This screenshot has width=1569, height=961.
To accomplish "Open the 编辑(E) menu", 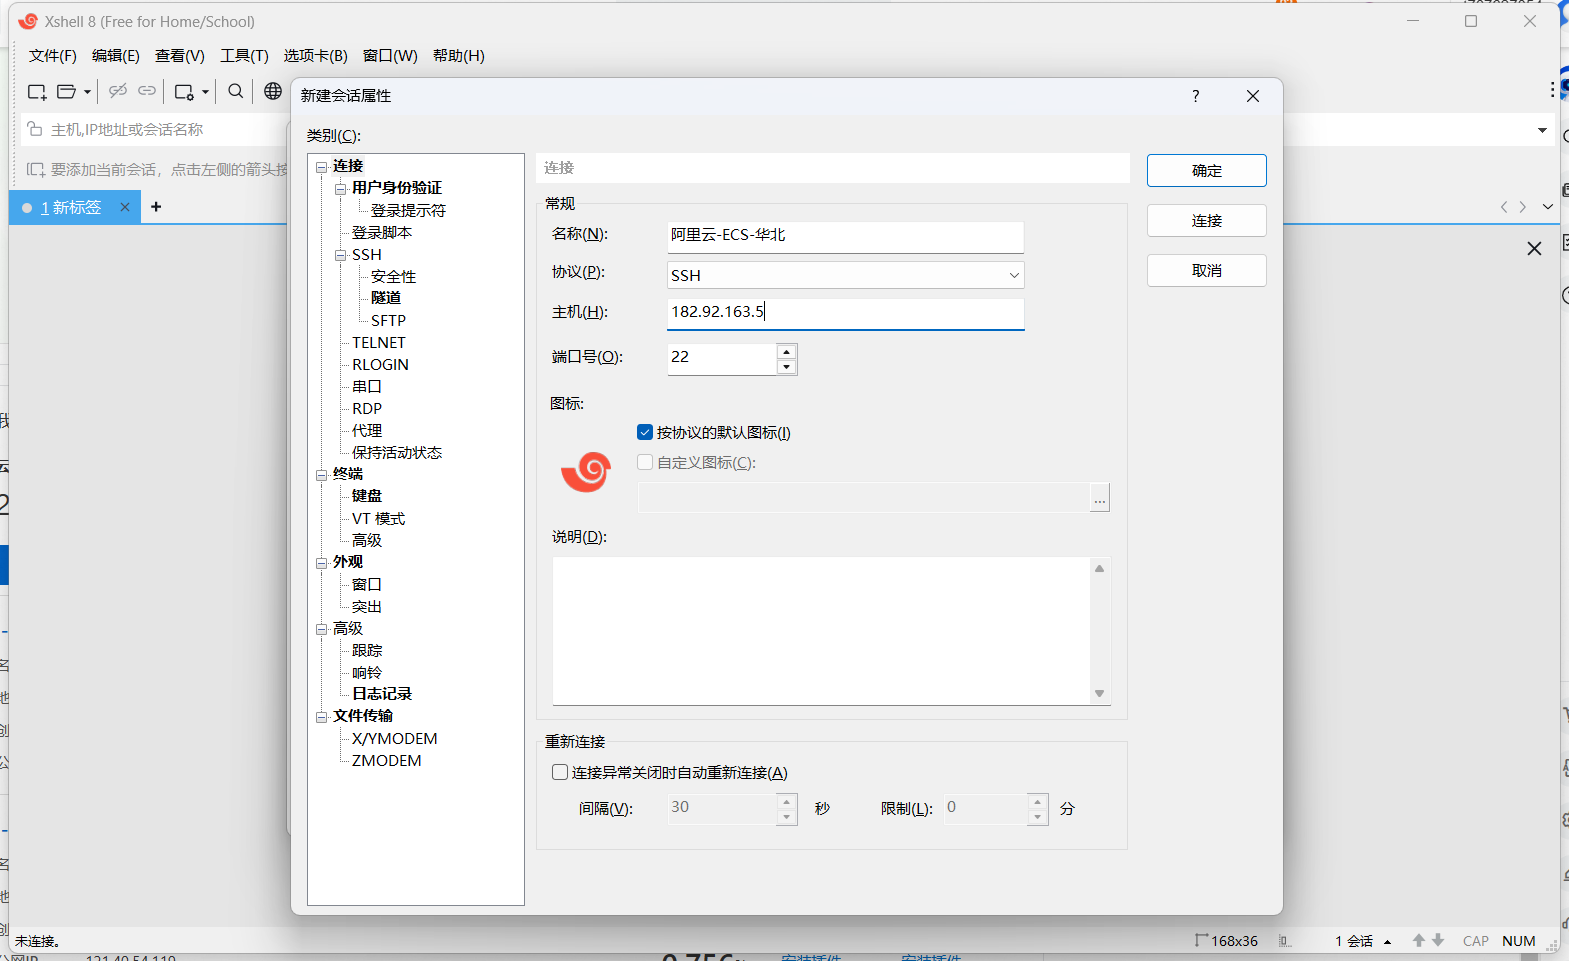I will click(116, 56).
